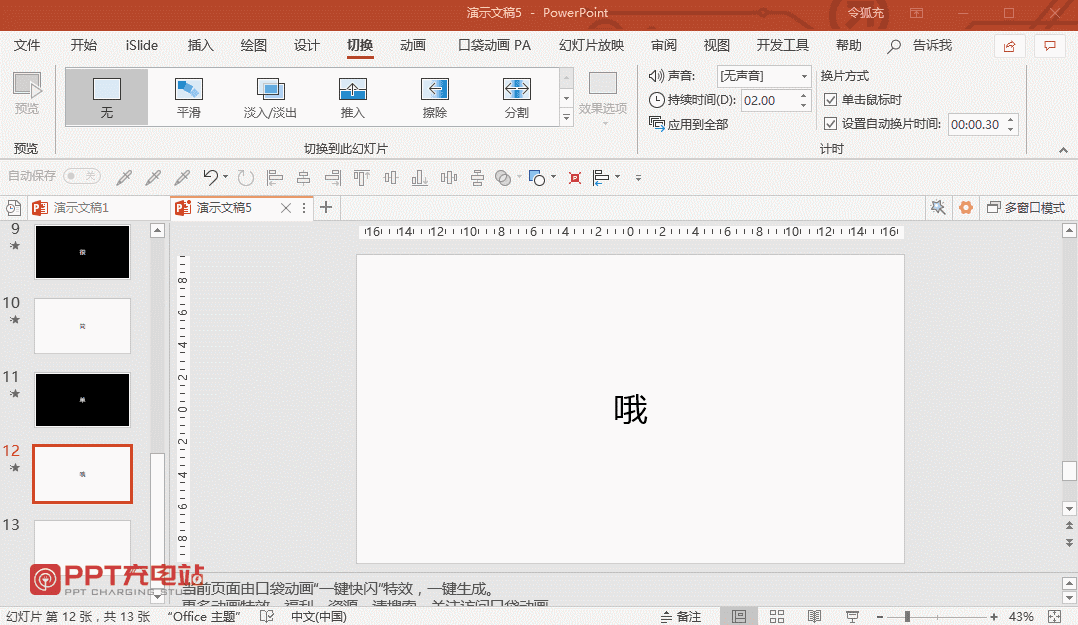Open the iSlide ribbon tab
This screenshot has width=1078, height=625.
(x=142, y=45)
